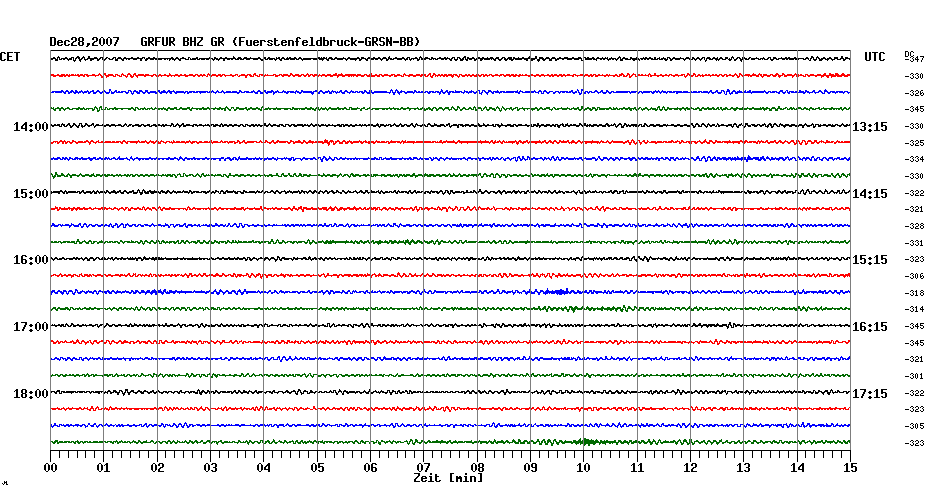This screenshot has height=494, width=930.
Task: Click the "16:15" UTC time label
Action: tap(870, 327)
